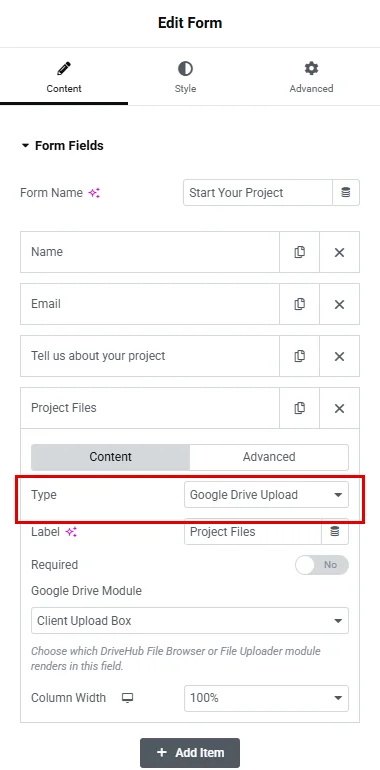Open the Style tab
The image size is (380, 770).
(x=185, y=77)
